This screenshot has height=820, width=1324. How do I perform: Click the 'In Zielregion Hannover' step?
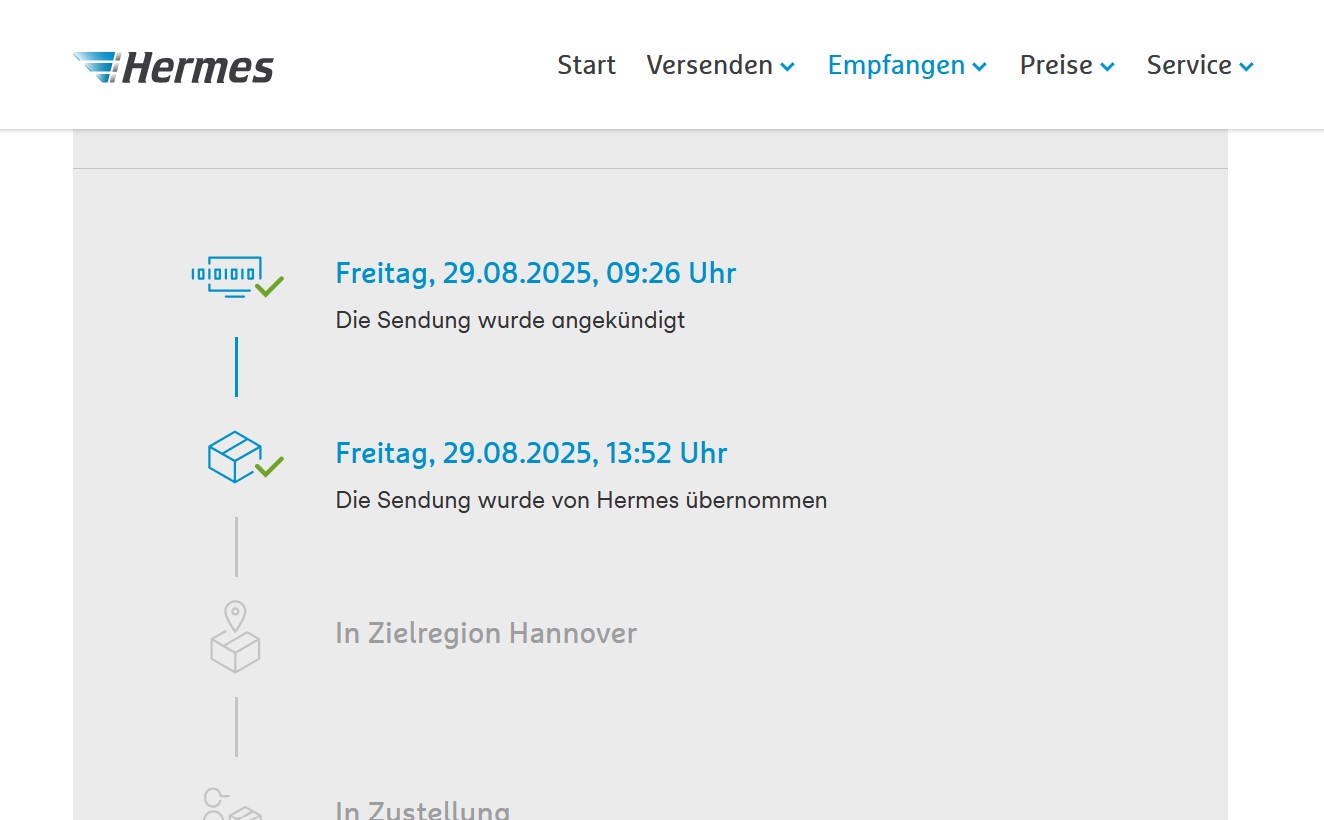click(x=486, y=633)
